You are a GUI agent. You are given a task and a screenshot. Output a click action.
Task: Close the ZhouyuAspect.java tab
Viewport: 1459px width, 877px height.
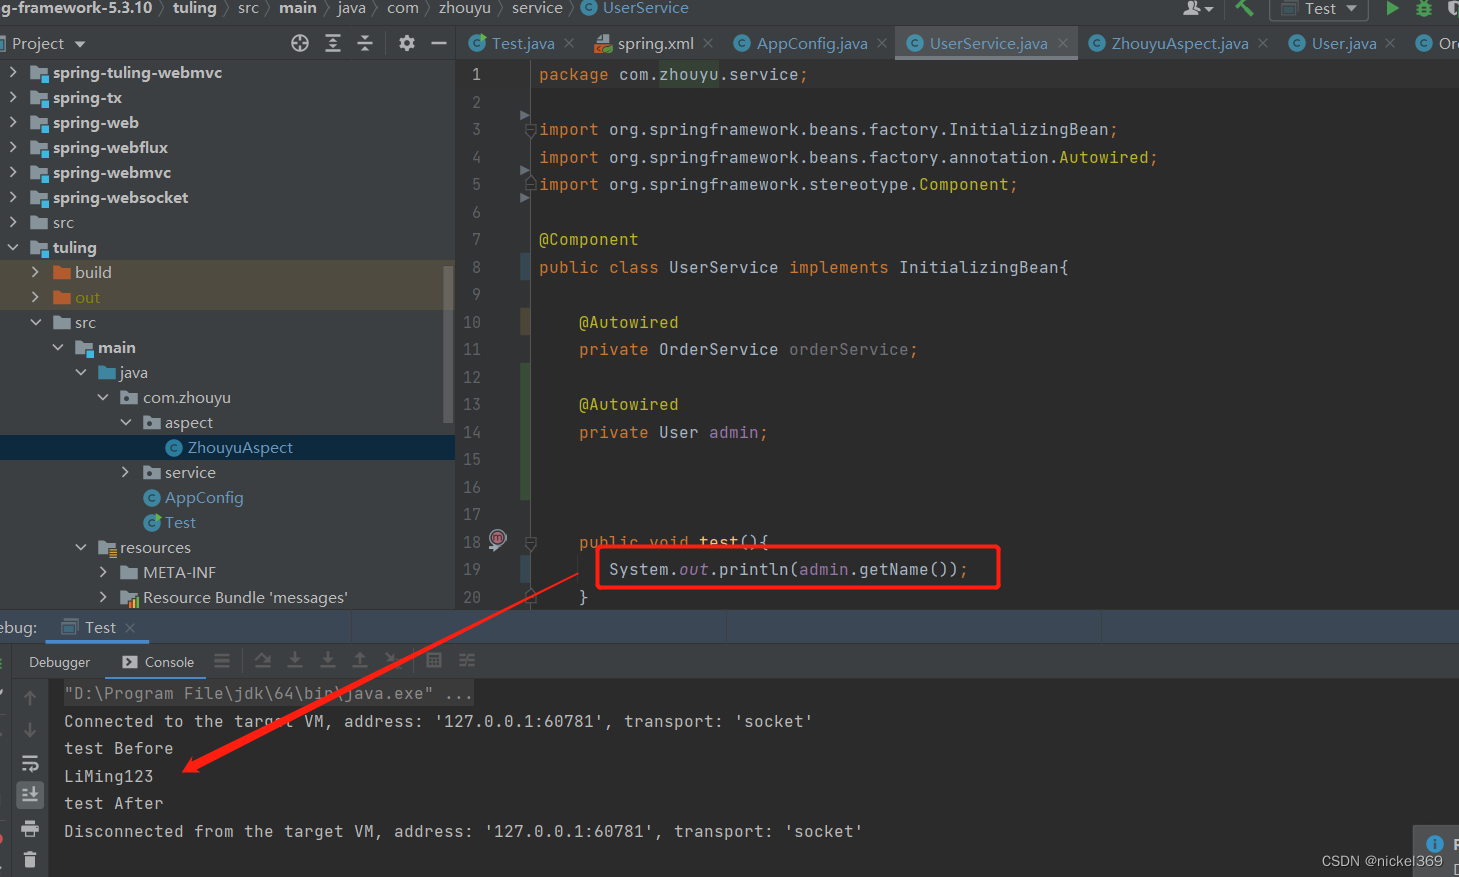[x=1263, y=43]
